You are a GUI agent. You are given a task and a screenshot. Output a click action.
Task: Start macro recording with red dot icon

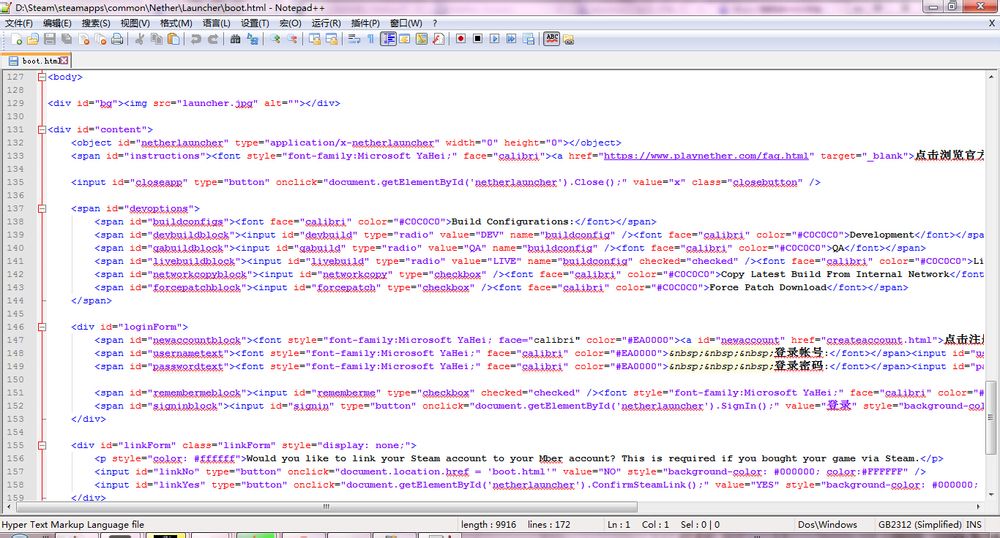point(461,40)
